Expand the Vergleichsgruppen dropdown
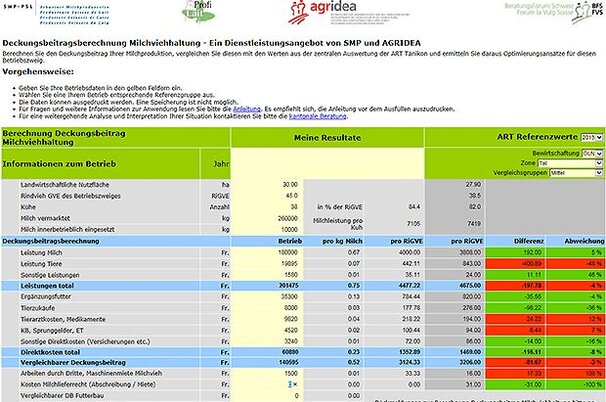 point(567,171)
